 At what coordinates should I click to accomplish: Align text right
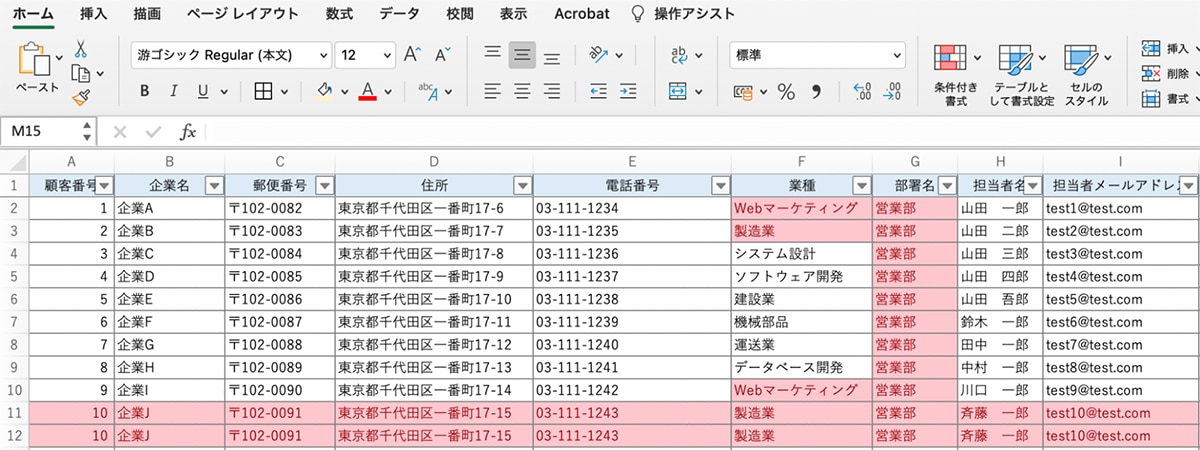[552, 91]
